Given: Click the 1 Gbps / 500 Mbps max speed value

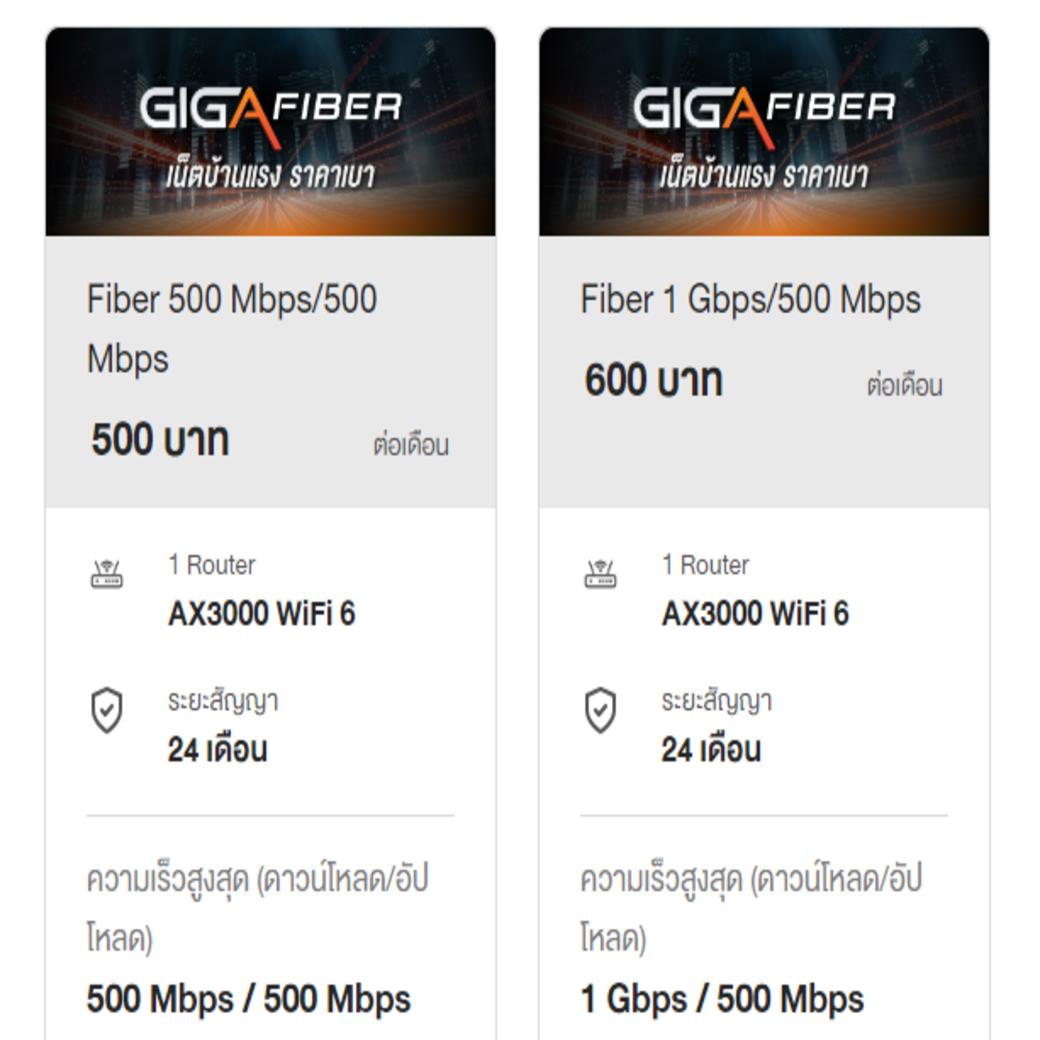Looking at the screenshot, I should point(722,998).
